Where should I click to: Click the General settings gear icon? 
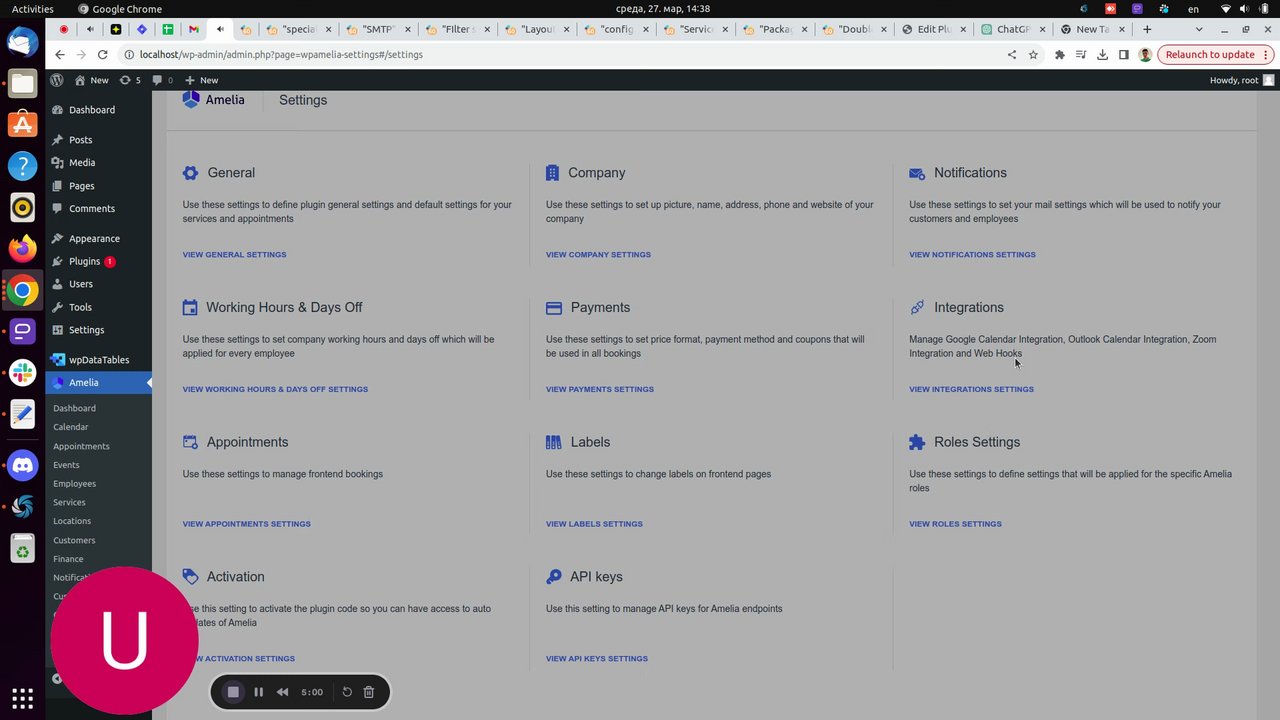[x=190, y=173]
